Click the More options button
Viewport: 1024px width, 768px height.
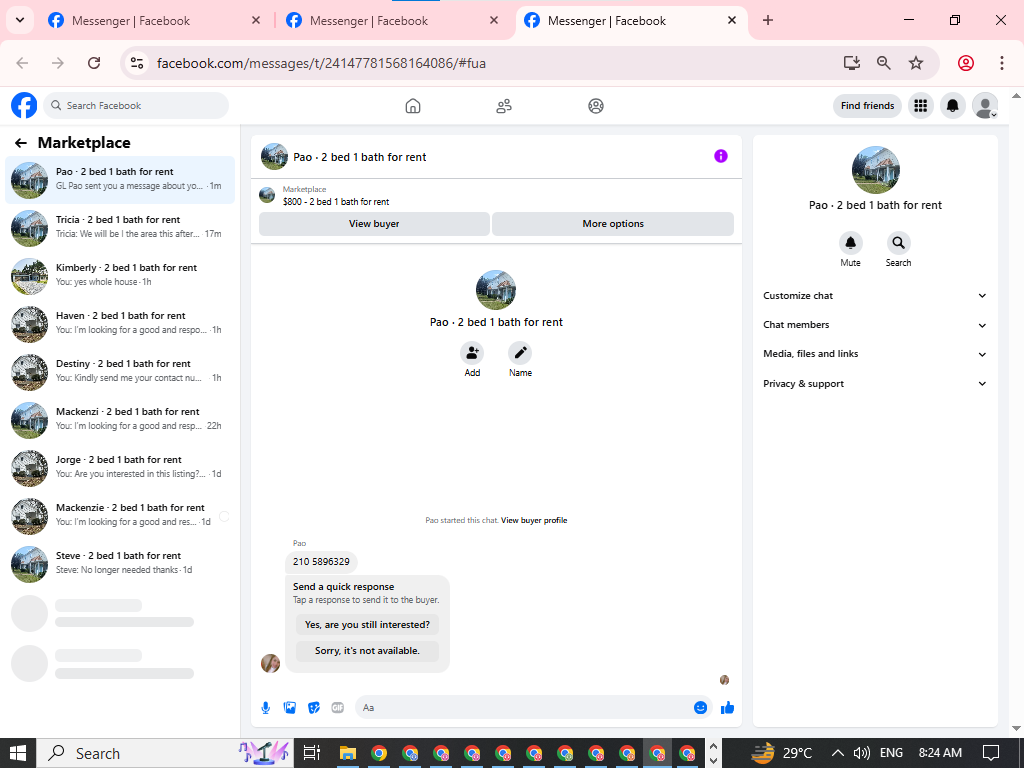click(x=613, y=223)
